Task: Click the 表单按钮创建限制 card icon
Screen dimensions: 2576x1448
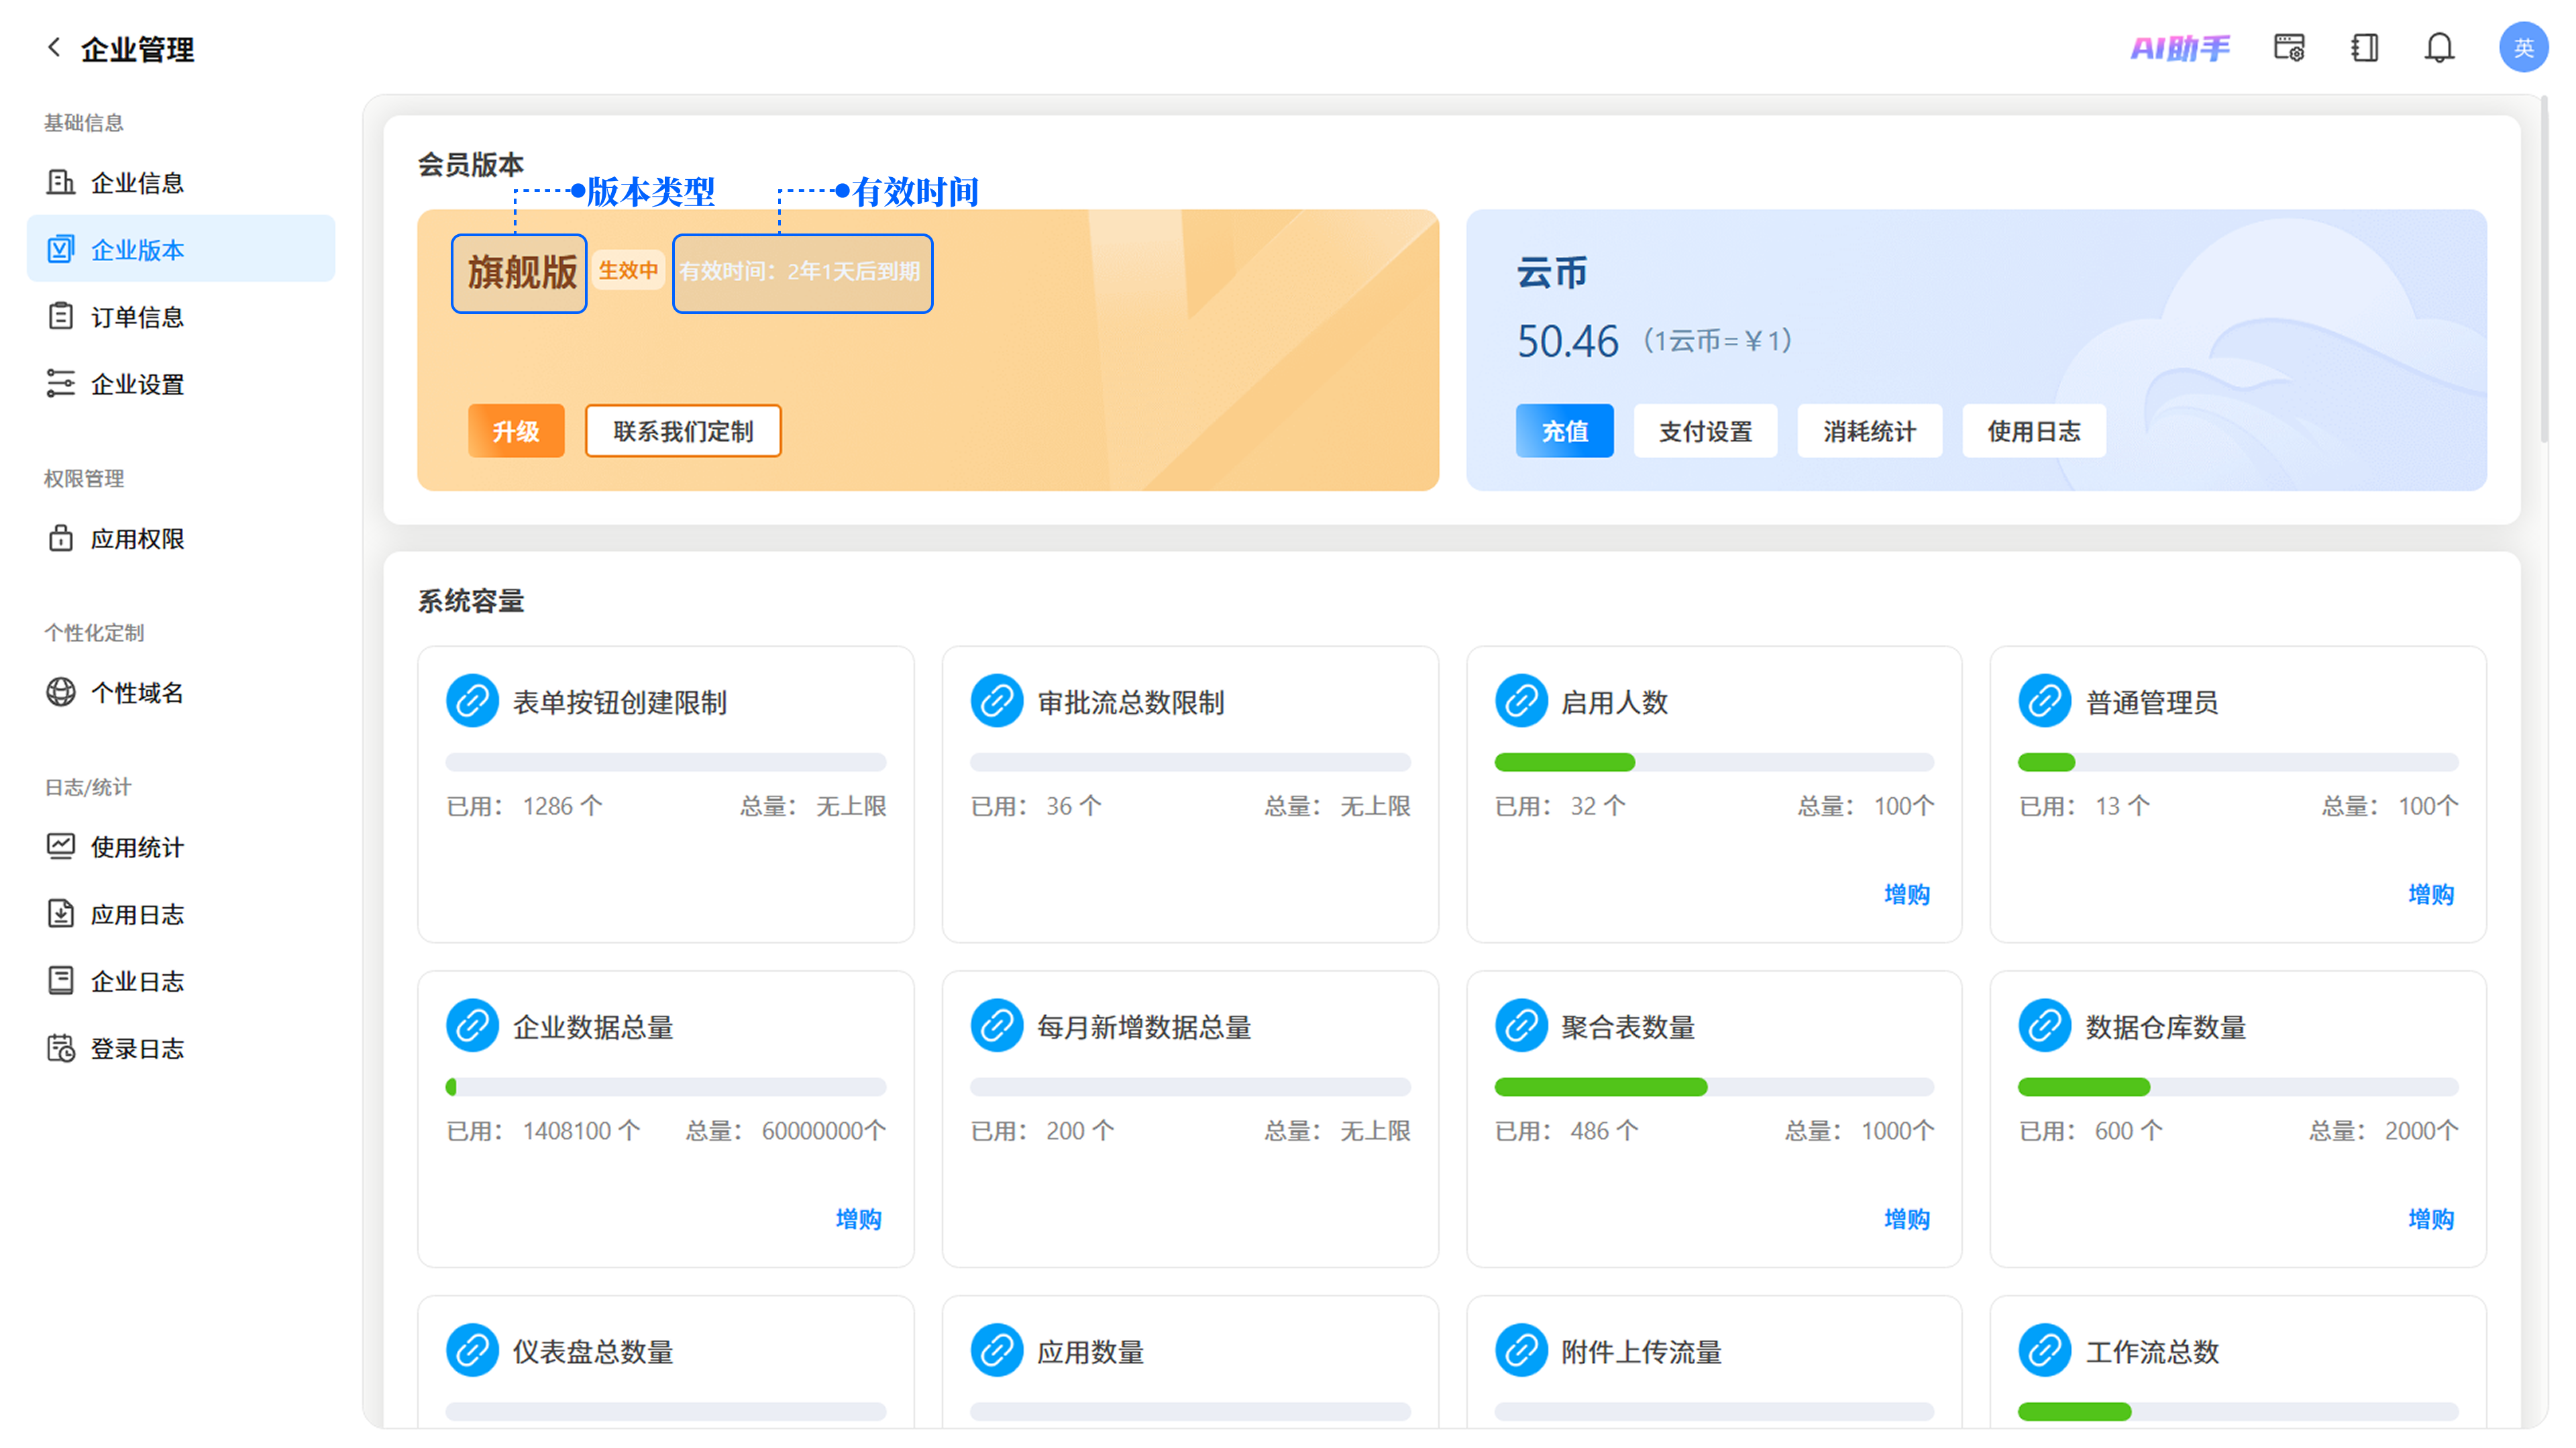Action: pyautogui.click(x=472, y=701)
